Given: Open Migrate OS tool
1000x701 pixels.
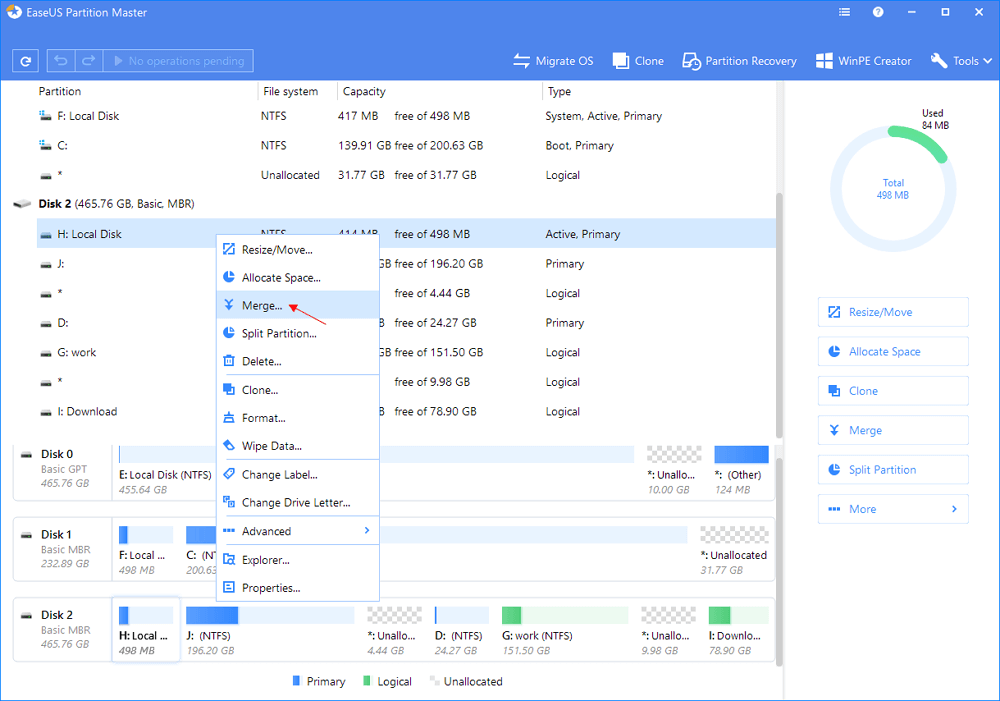Looking at the screenshot, I should 553,61.
